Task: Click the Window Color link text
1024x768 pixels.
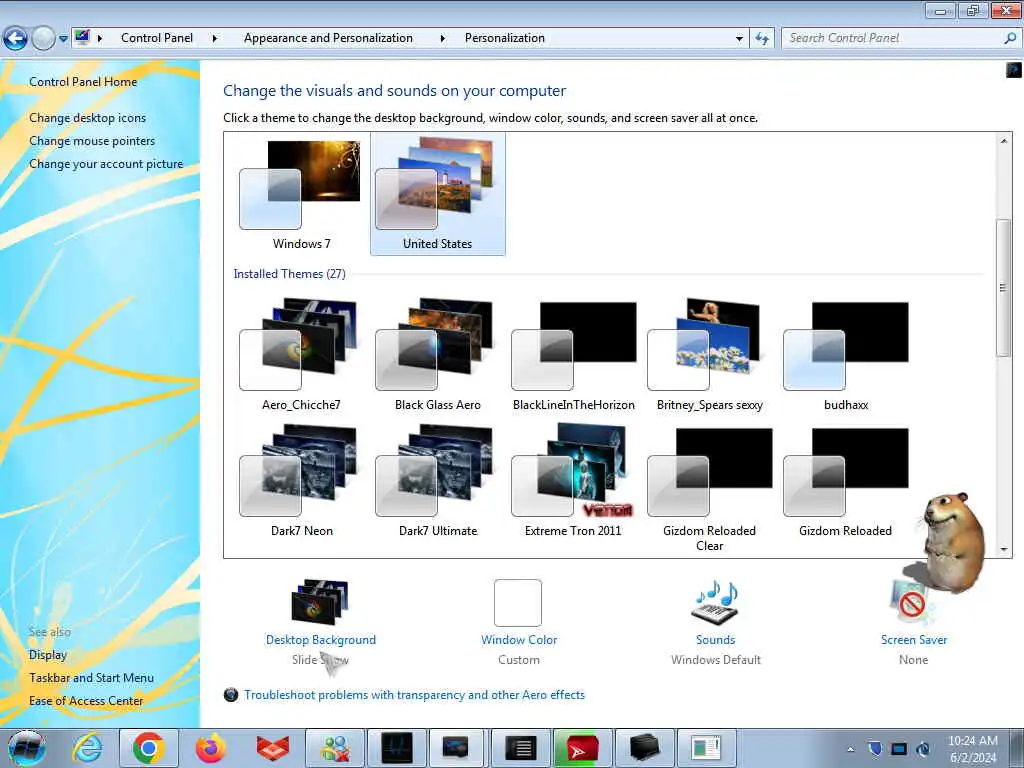Action: coord(519,640)
